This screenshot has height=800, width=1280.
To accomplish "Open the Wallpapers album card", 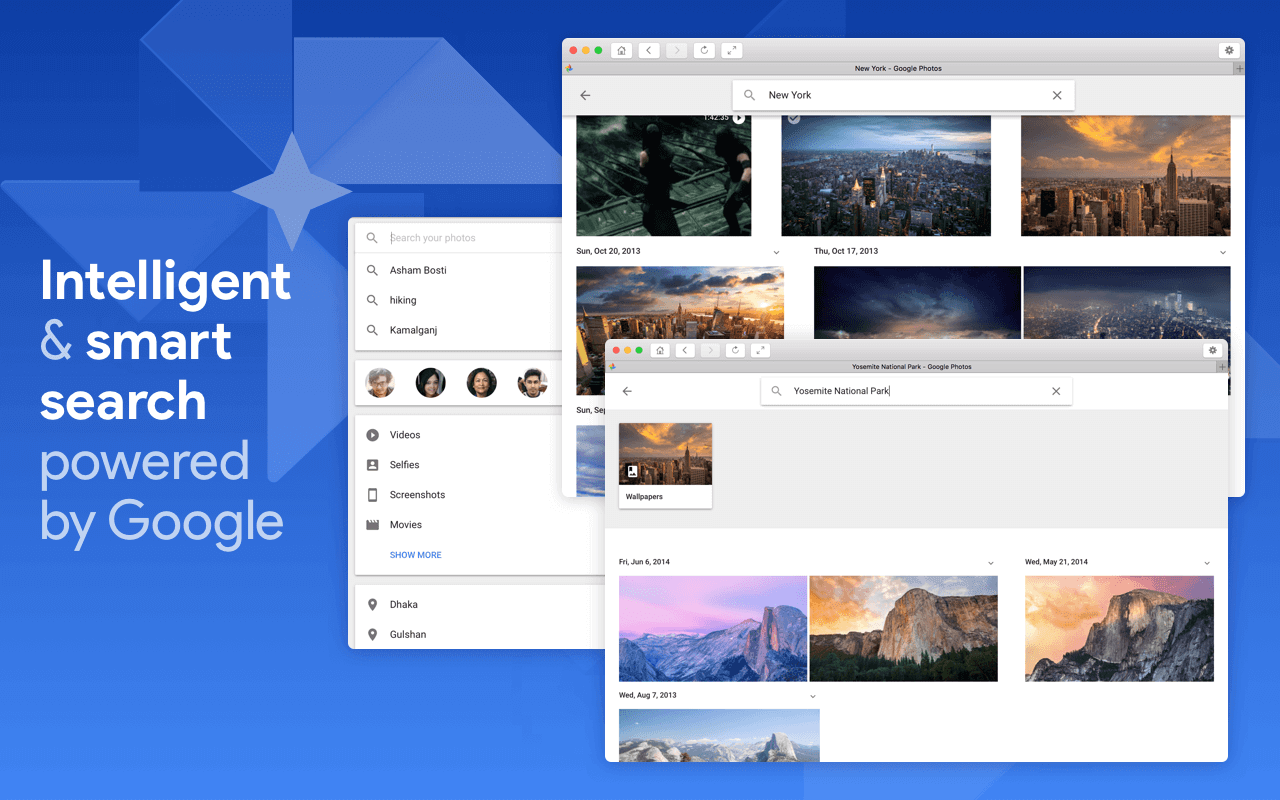I will click(x=665, y=465).
